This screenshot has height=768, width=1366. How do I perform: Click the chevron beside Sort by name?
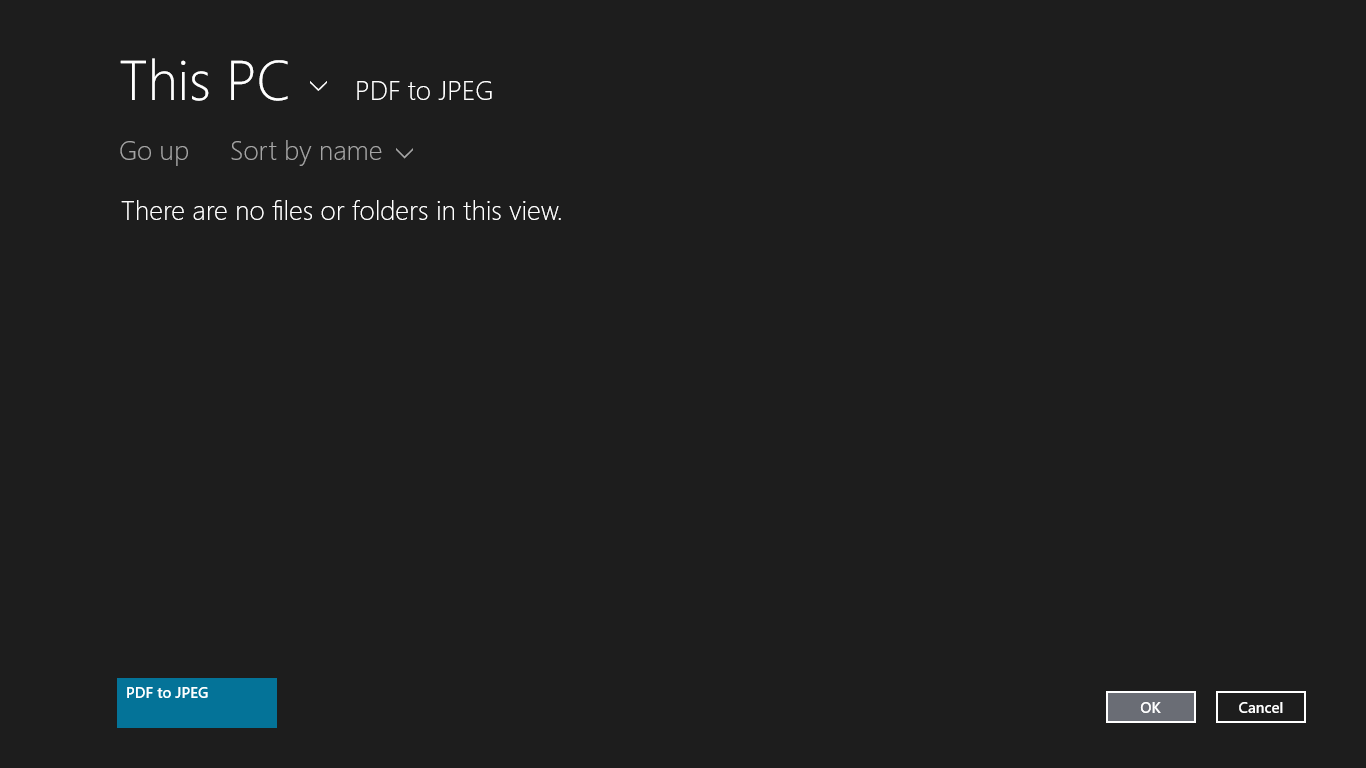[404, 153]
